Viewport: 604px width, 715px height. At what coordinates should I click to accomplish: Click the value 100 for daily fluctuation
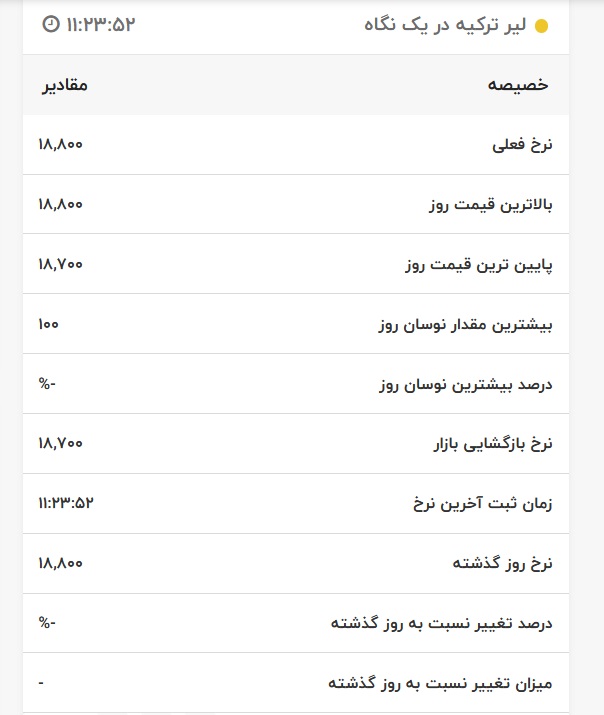click(49, 325)
